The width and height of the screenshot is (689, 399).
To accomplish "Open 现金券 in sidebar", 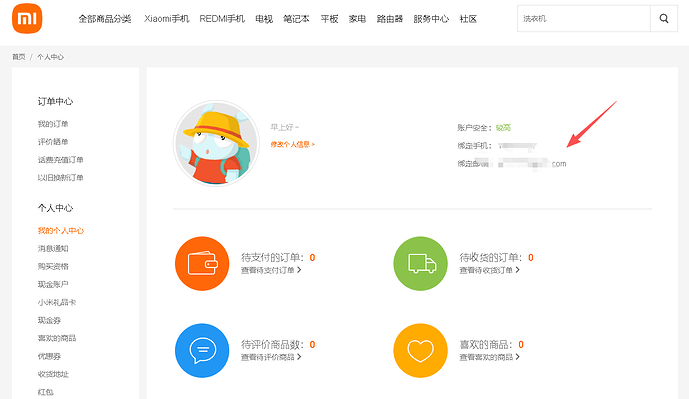I will [x=49, y=320].
